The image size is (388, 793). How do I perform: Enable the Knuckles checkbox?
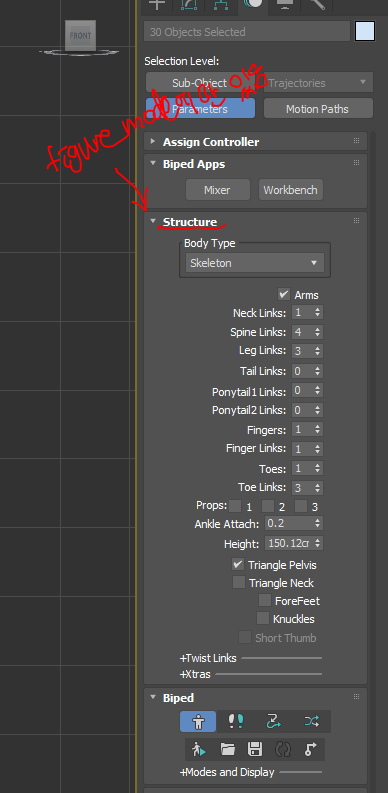tap(263, 618)
